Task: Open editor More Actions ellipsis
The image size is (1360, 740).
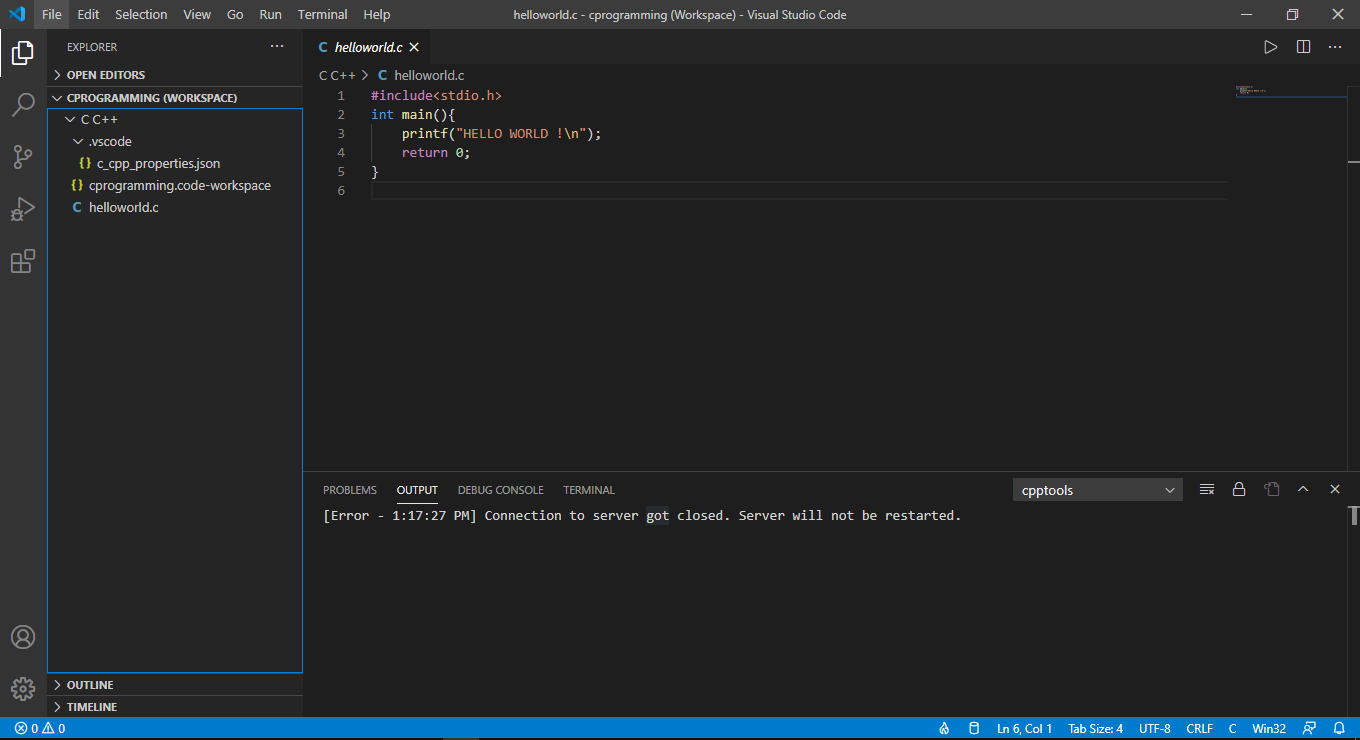Action: tap(1335, 47)
